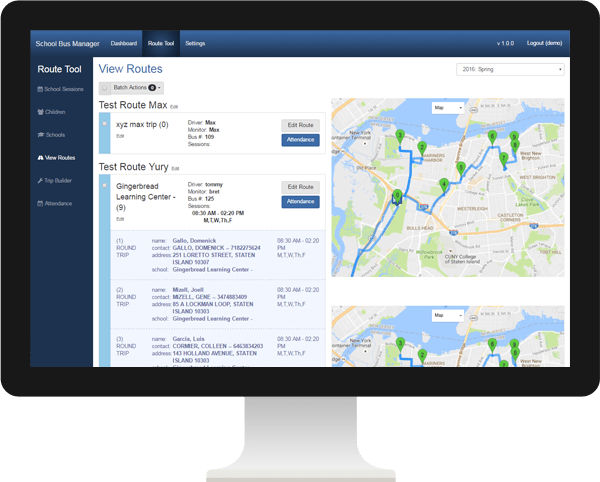
Task: Open the Map type dropdown on top map
Action: (446, 107)
